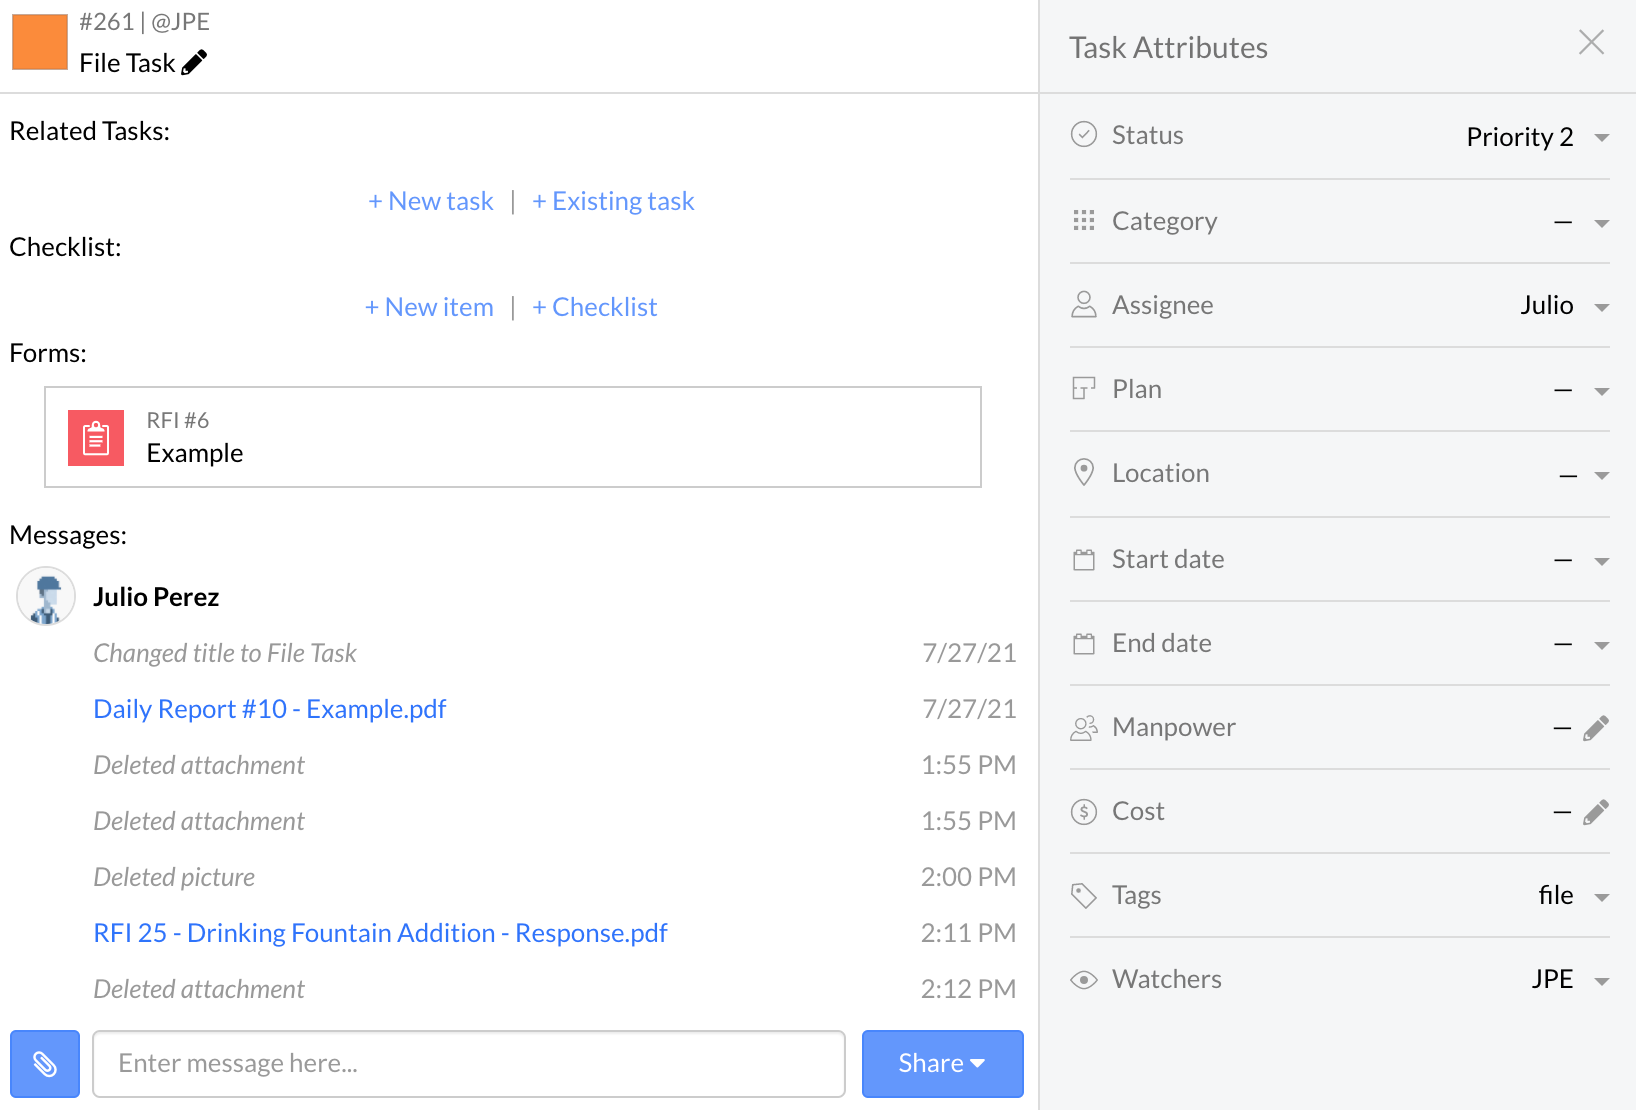Click the Status checkmark icon
The height and width of the screenshot is (1110, 1636).
[x=1084, y=133]
